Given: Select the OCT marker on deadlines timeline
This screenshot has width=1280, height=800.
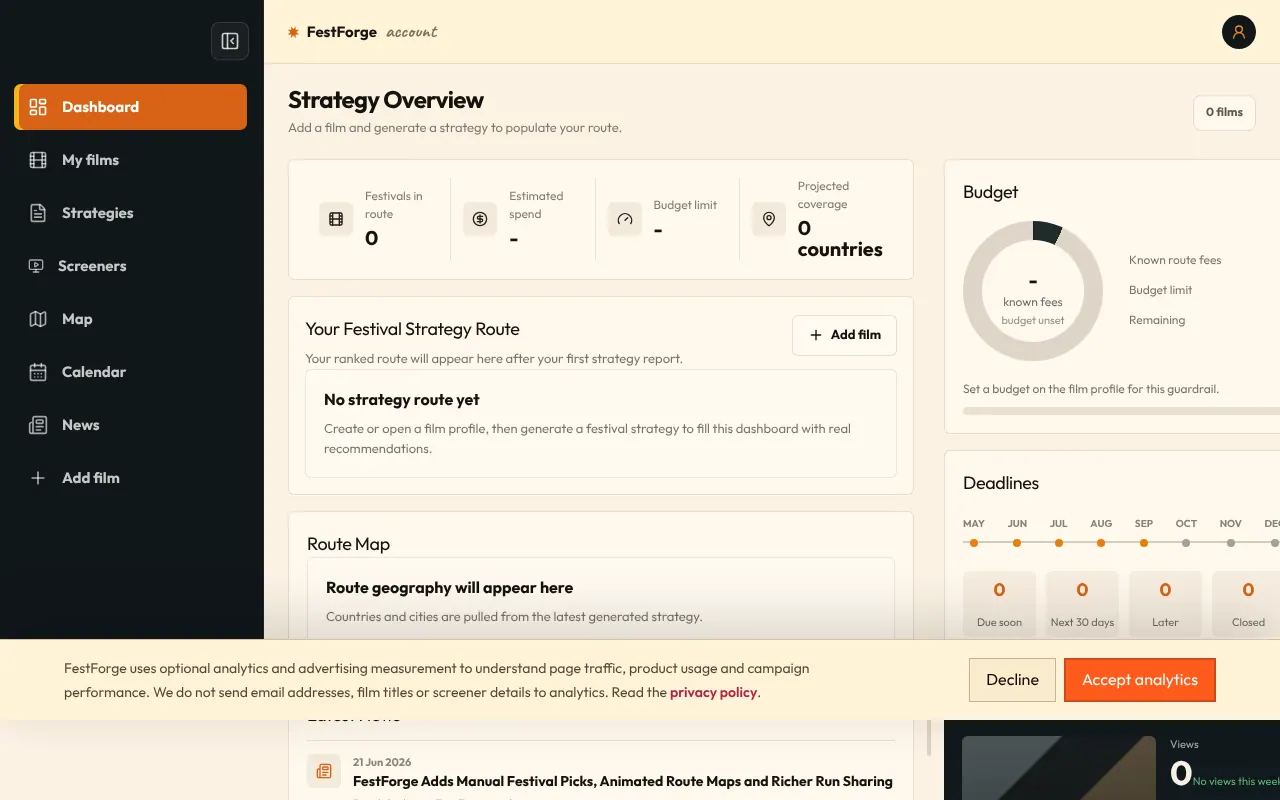Looking at the screenshot, I should click(1186, 543).
